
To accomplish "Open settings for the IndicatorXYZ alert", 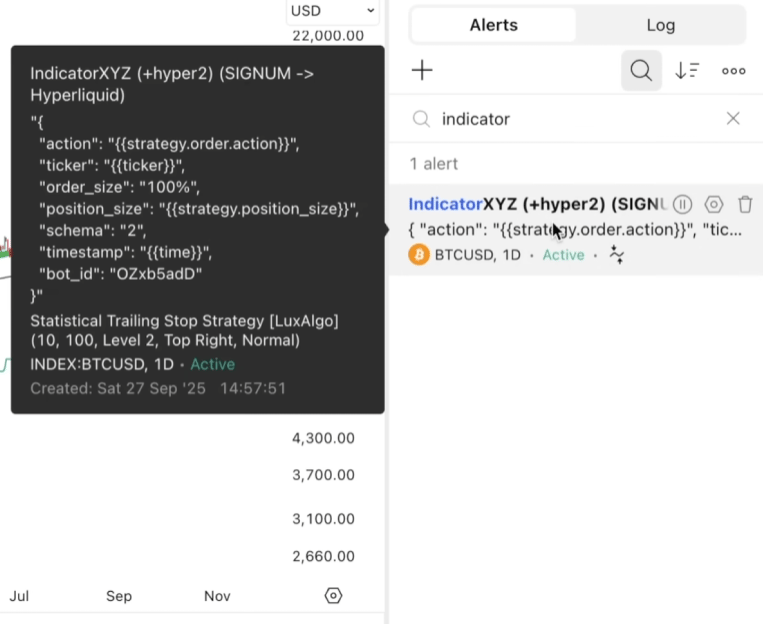I will click(713, 204).
